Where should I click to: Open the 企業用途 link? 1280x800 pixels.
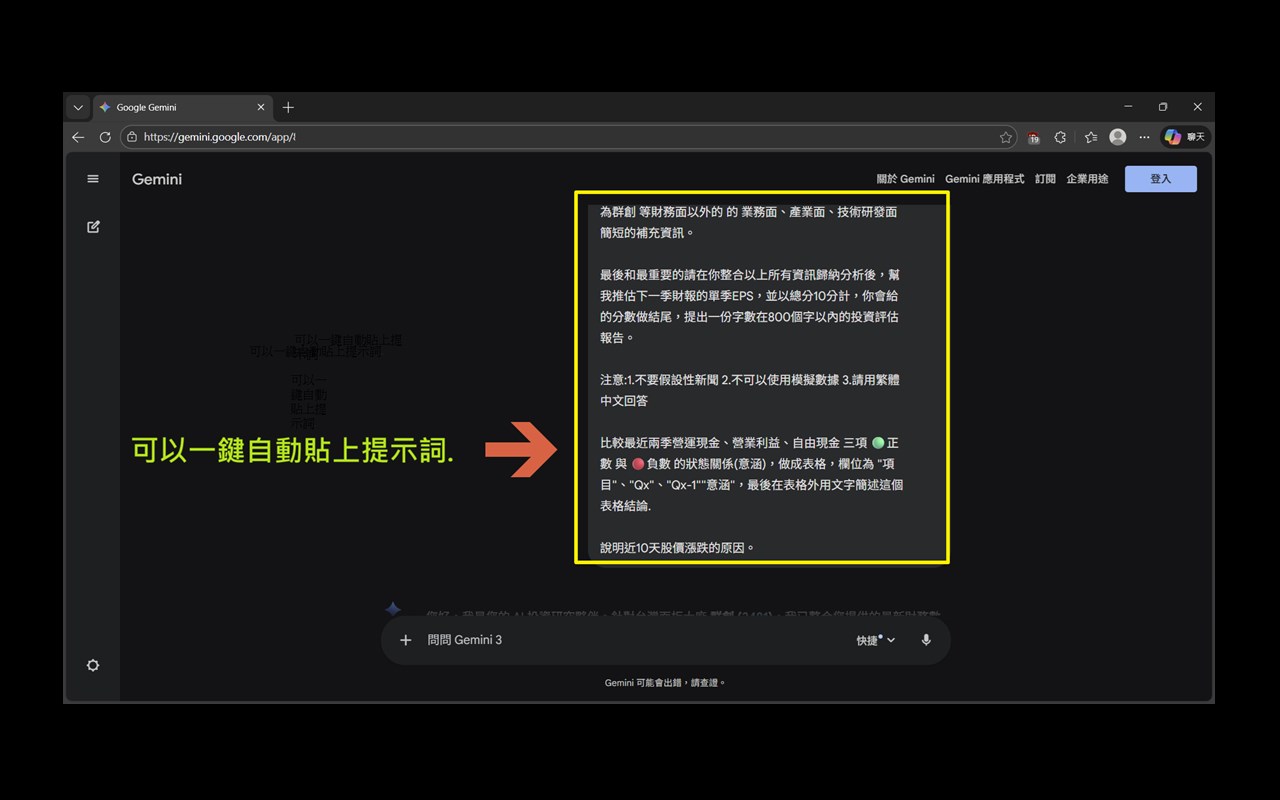tap(1087, 179)
